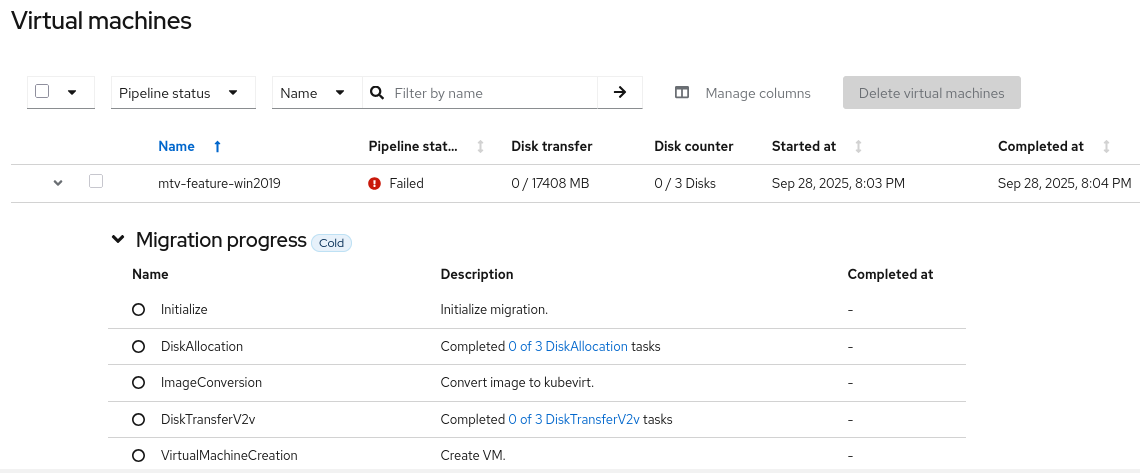Click the Delete virtual machines button
The image size is (1140, 473).
(931, 93)
